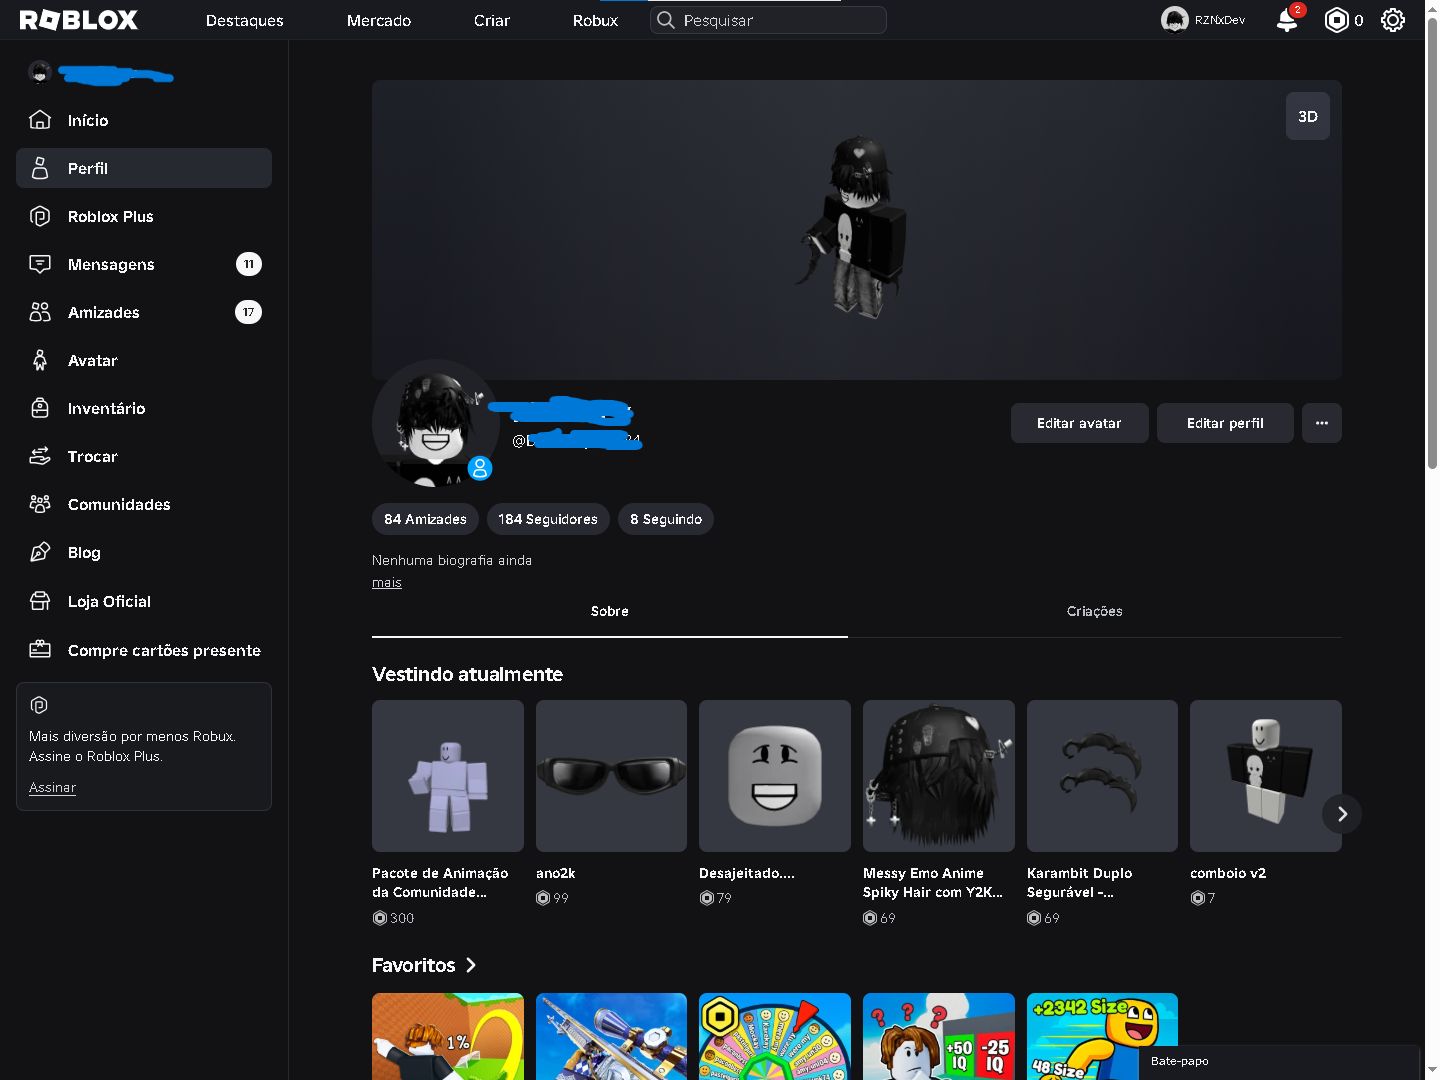
Task: Open the comboio v2 outfit thumbnail
Action: (1266, 776)
